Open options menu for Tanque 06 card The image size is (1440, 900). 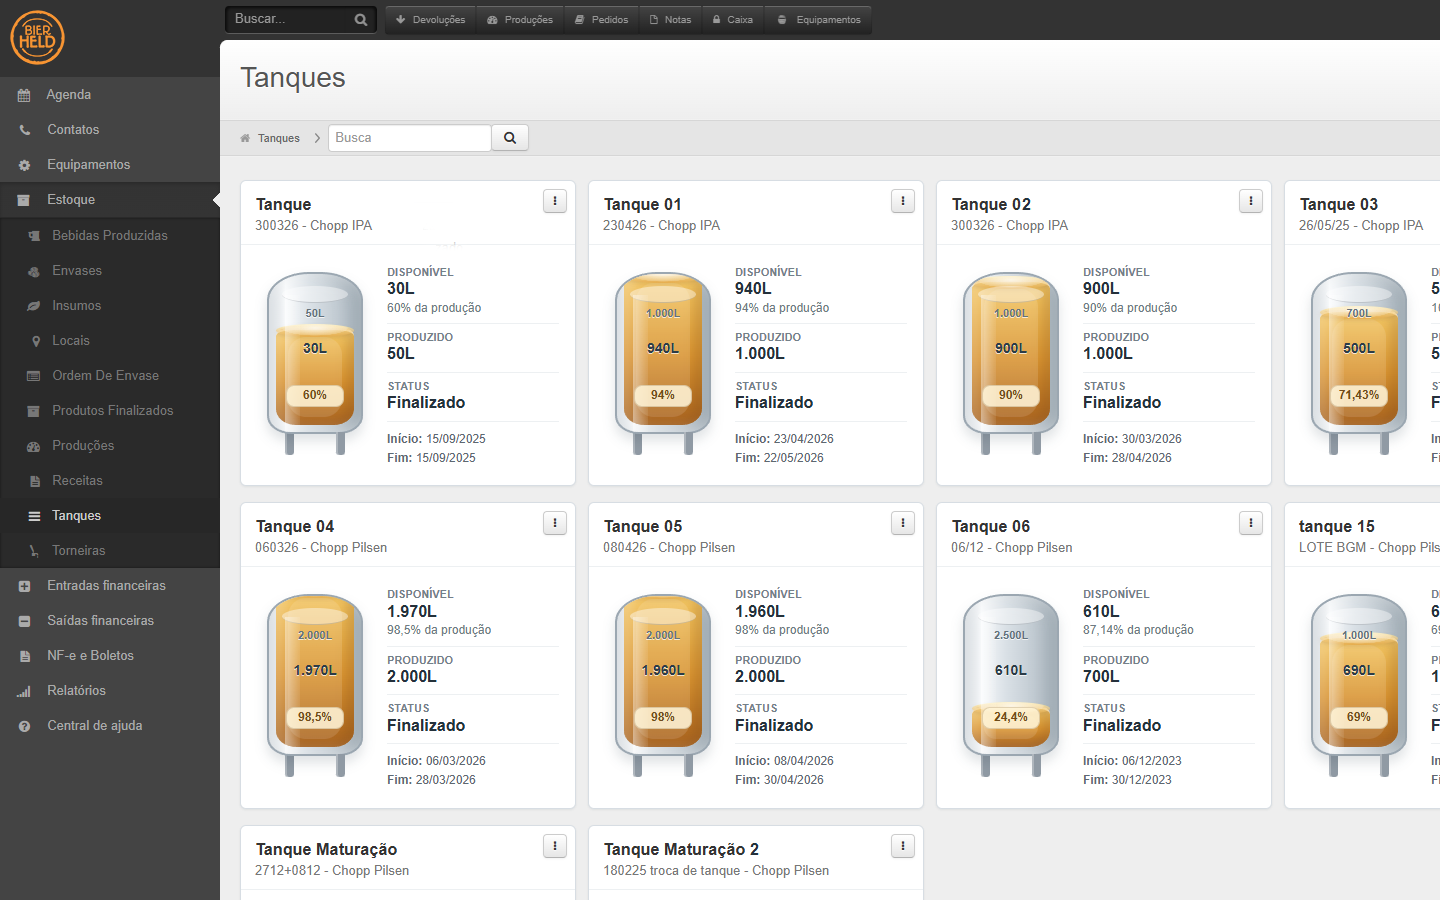(x=1251, y=523)
